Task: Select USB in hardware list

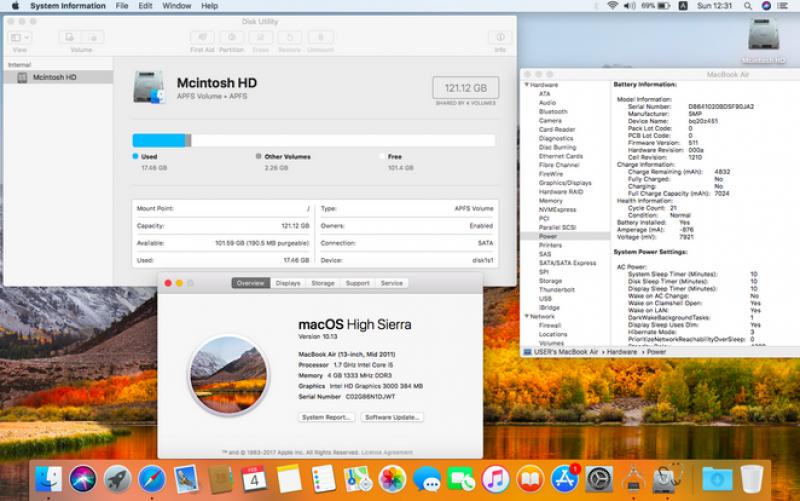Action: pos(545,299)
